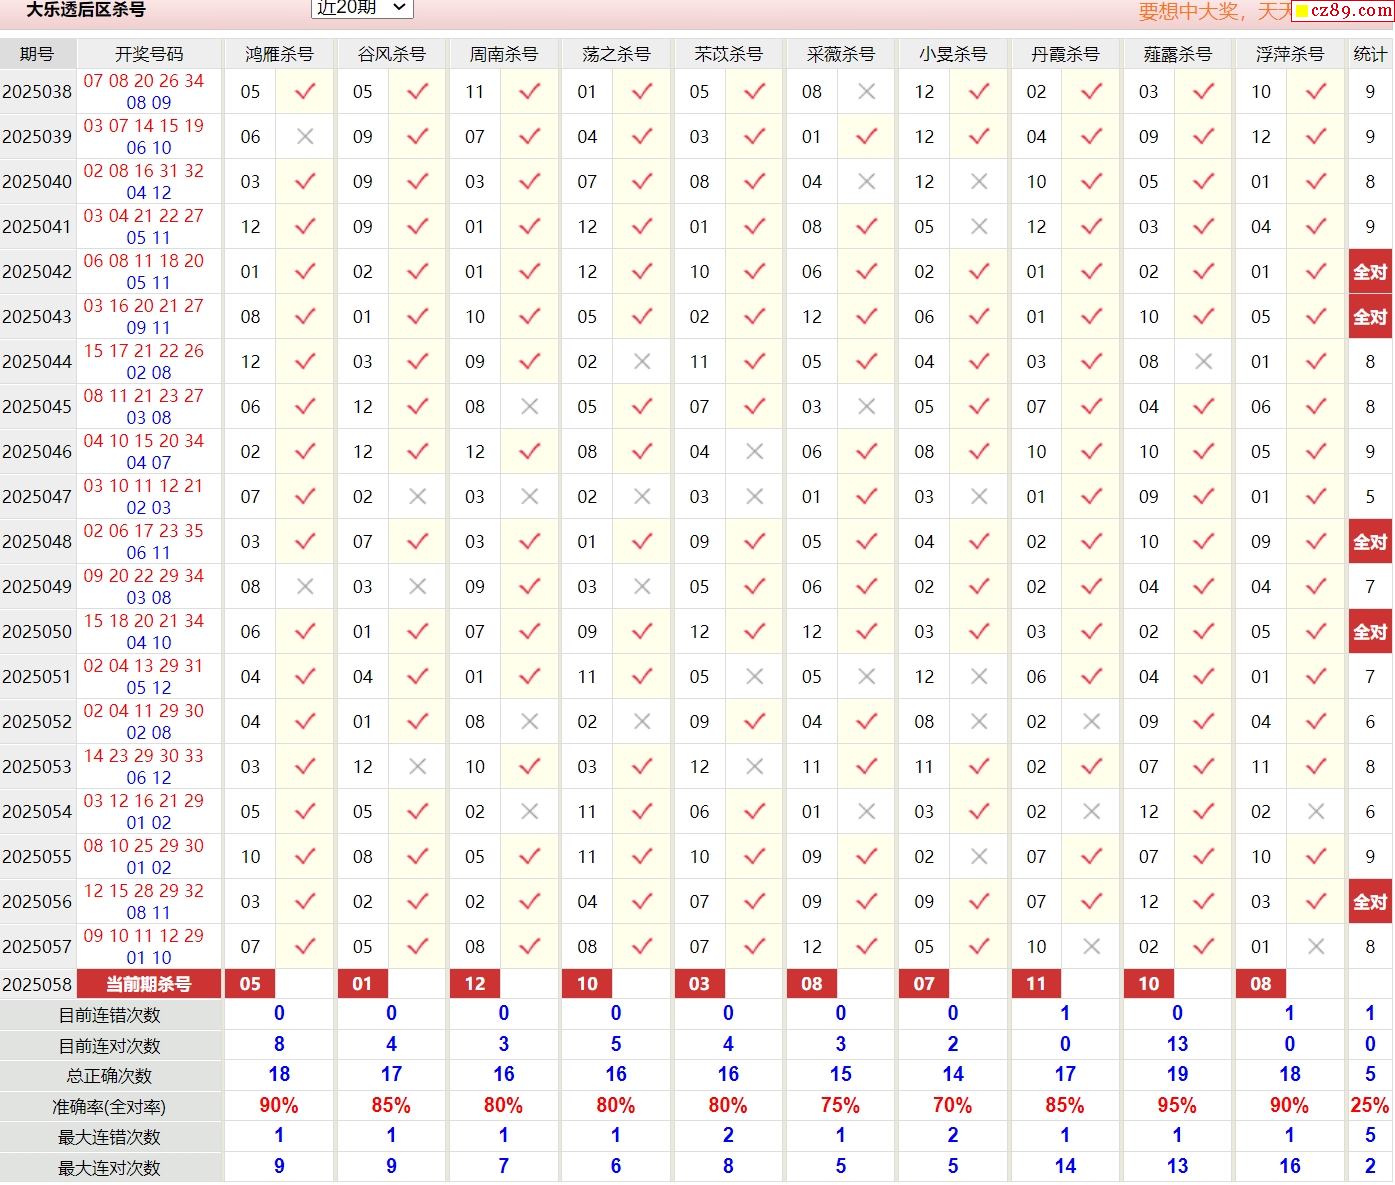
Task: Click the cross mark for 采薇杀号 in row 2025038
Action: coord(867,91)
